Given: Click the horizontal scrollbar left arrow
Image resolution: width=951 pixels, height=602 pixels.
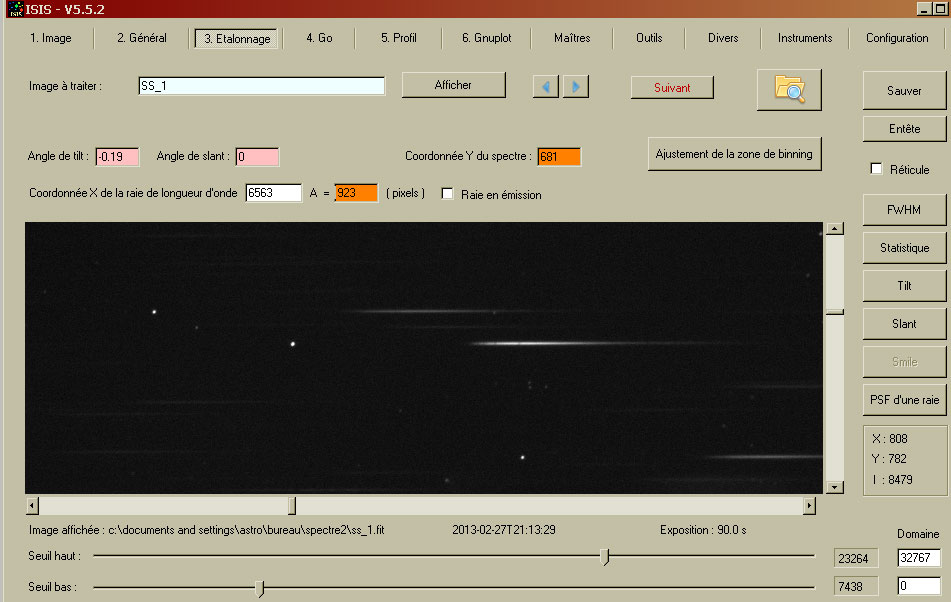Looking at the screenshot, I should pyautogui.click(x=32, y=505).
